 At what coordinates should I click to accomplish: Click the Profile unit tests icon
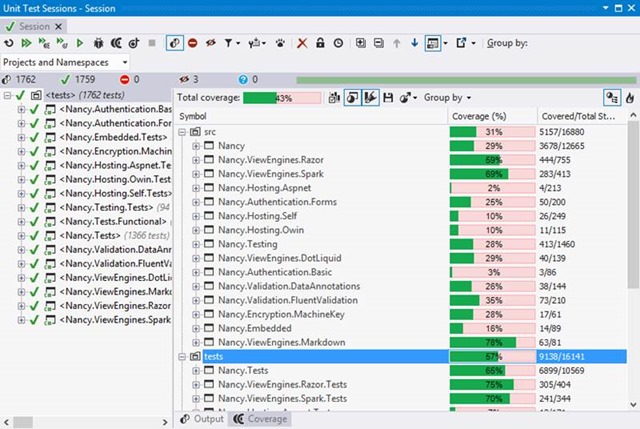tap(134, 43)
